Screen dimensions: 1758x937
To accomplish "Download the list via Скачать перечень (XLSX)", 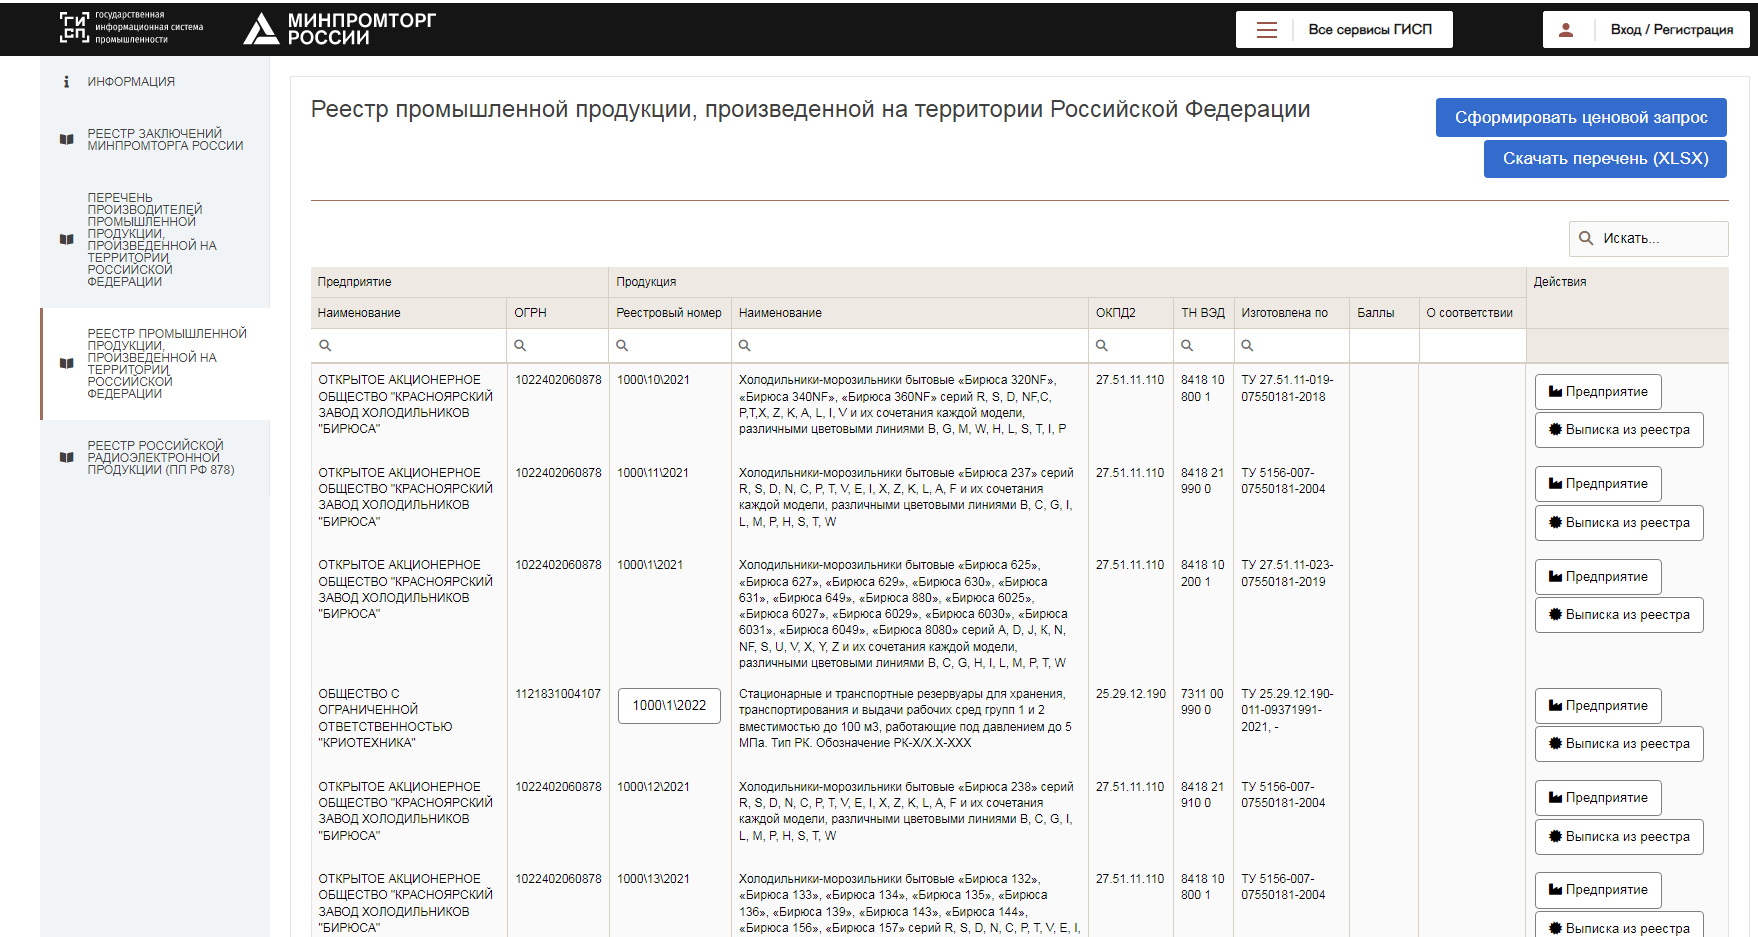I will click(x=1604, y=159).
